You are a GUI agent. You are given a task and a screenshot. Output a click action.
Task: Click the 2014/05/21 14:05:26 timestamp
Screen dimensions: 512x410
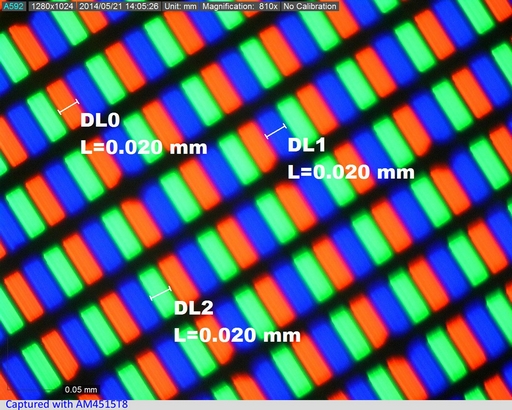point(119,6)
